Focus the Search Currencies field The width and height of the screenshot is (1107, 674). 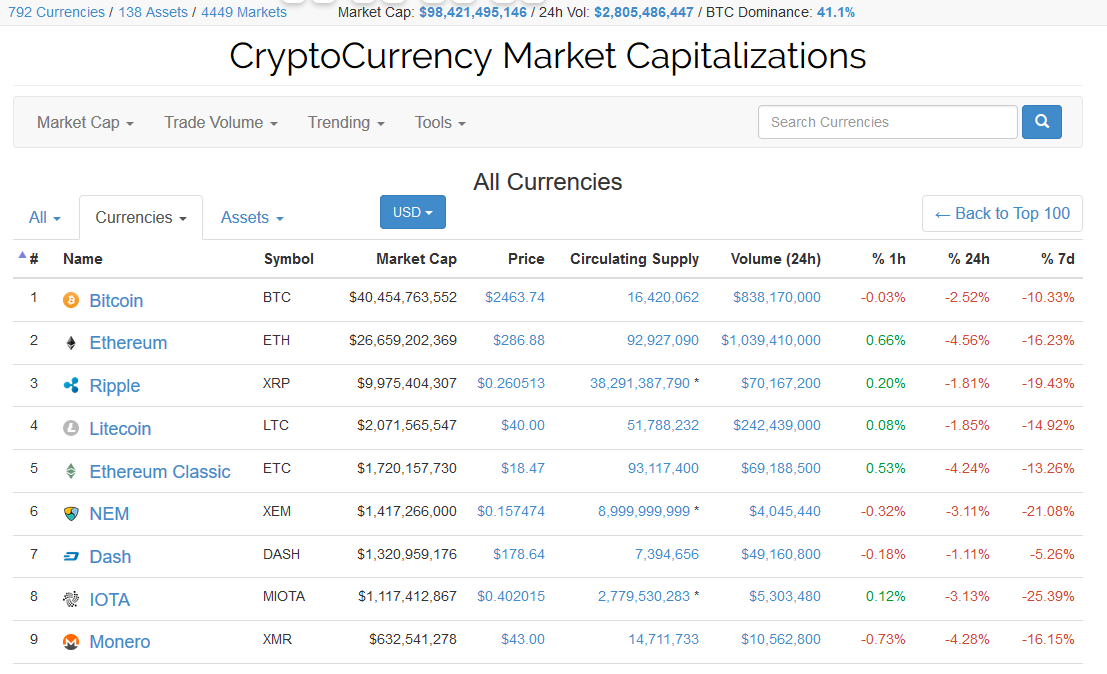point(887,122)
